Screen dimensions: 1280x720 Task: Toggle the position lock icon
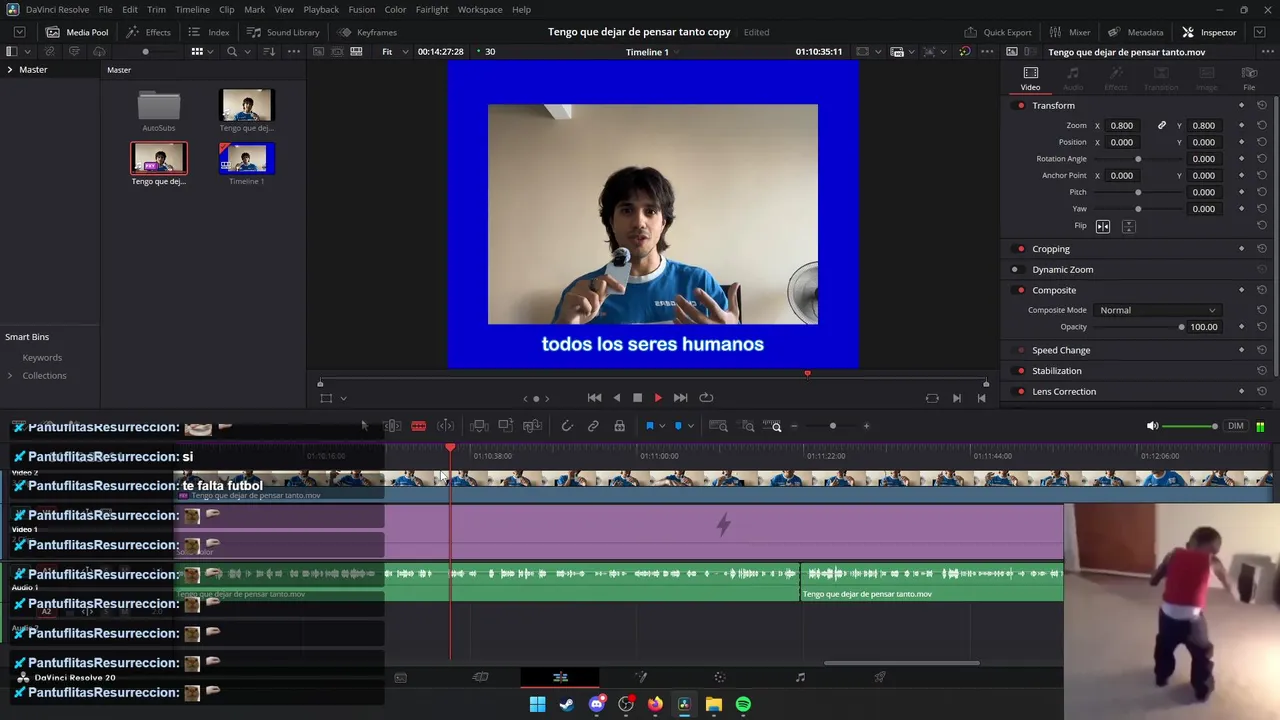tap(619, 426)
